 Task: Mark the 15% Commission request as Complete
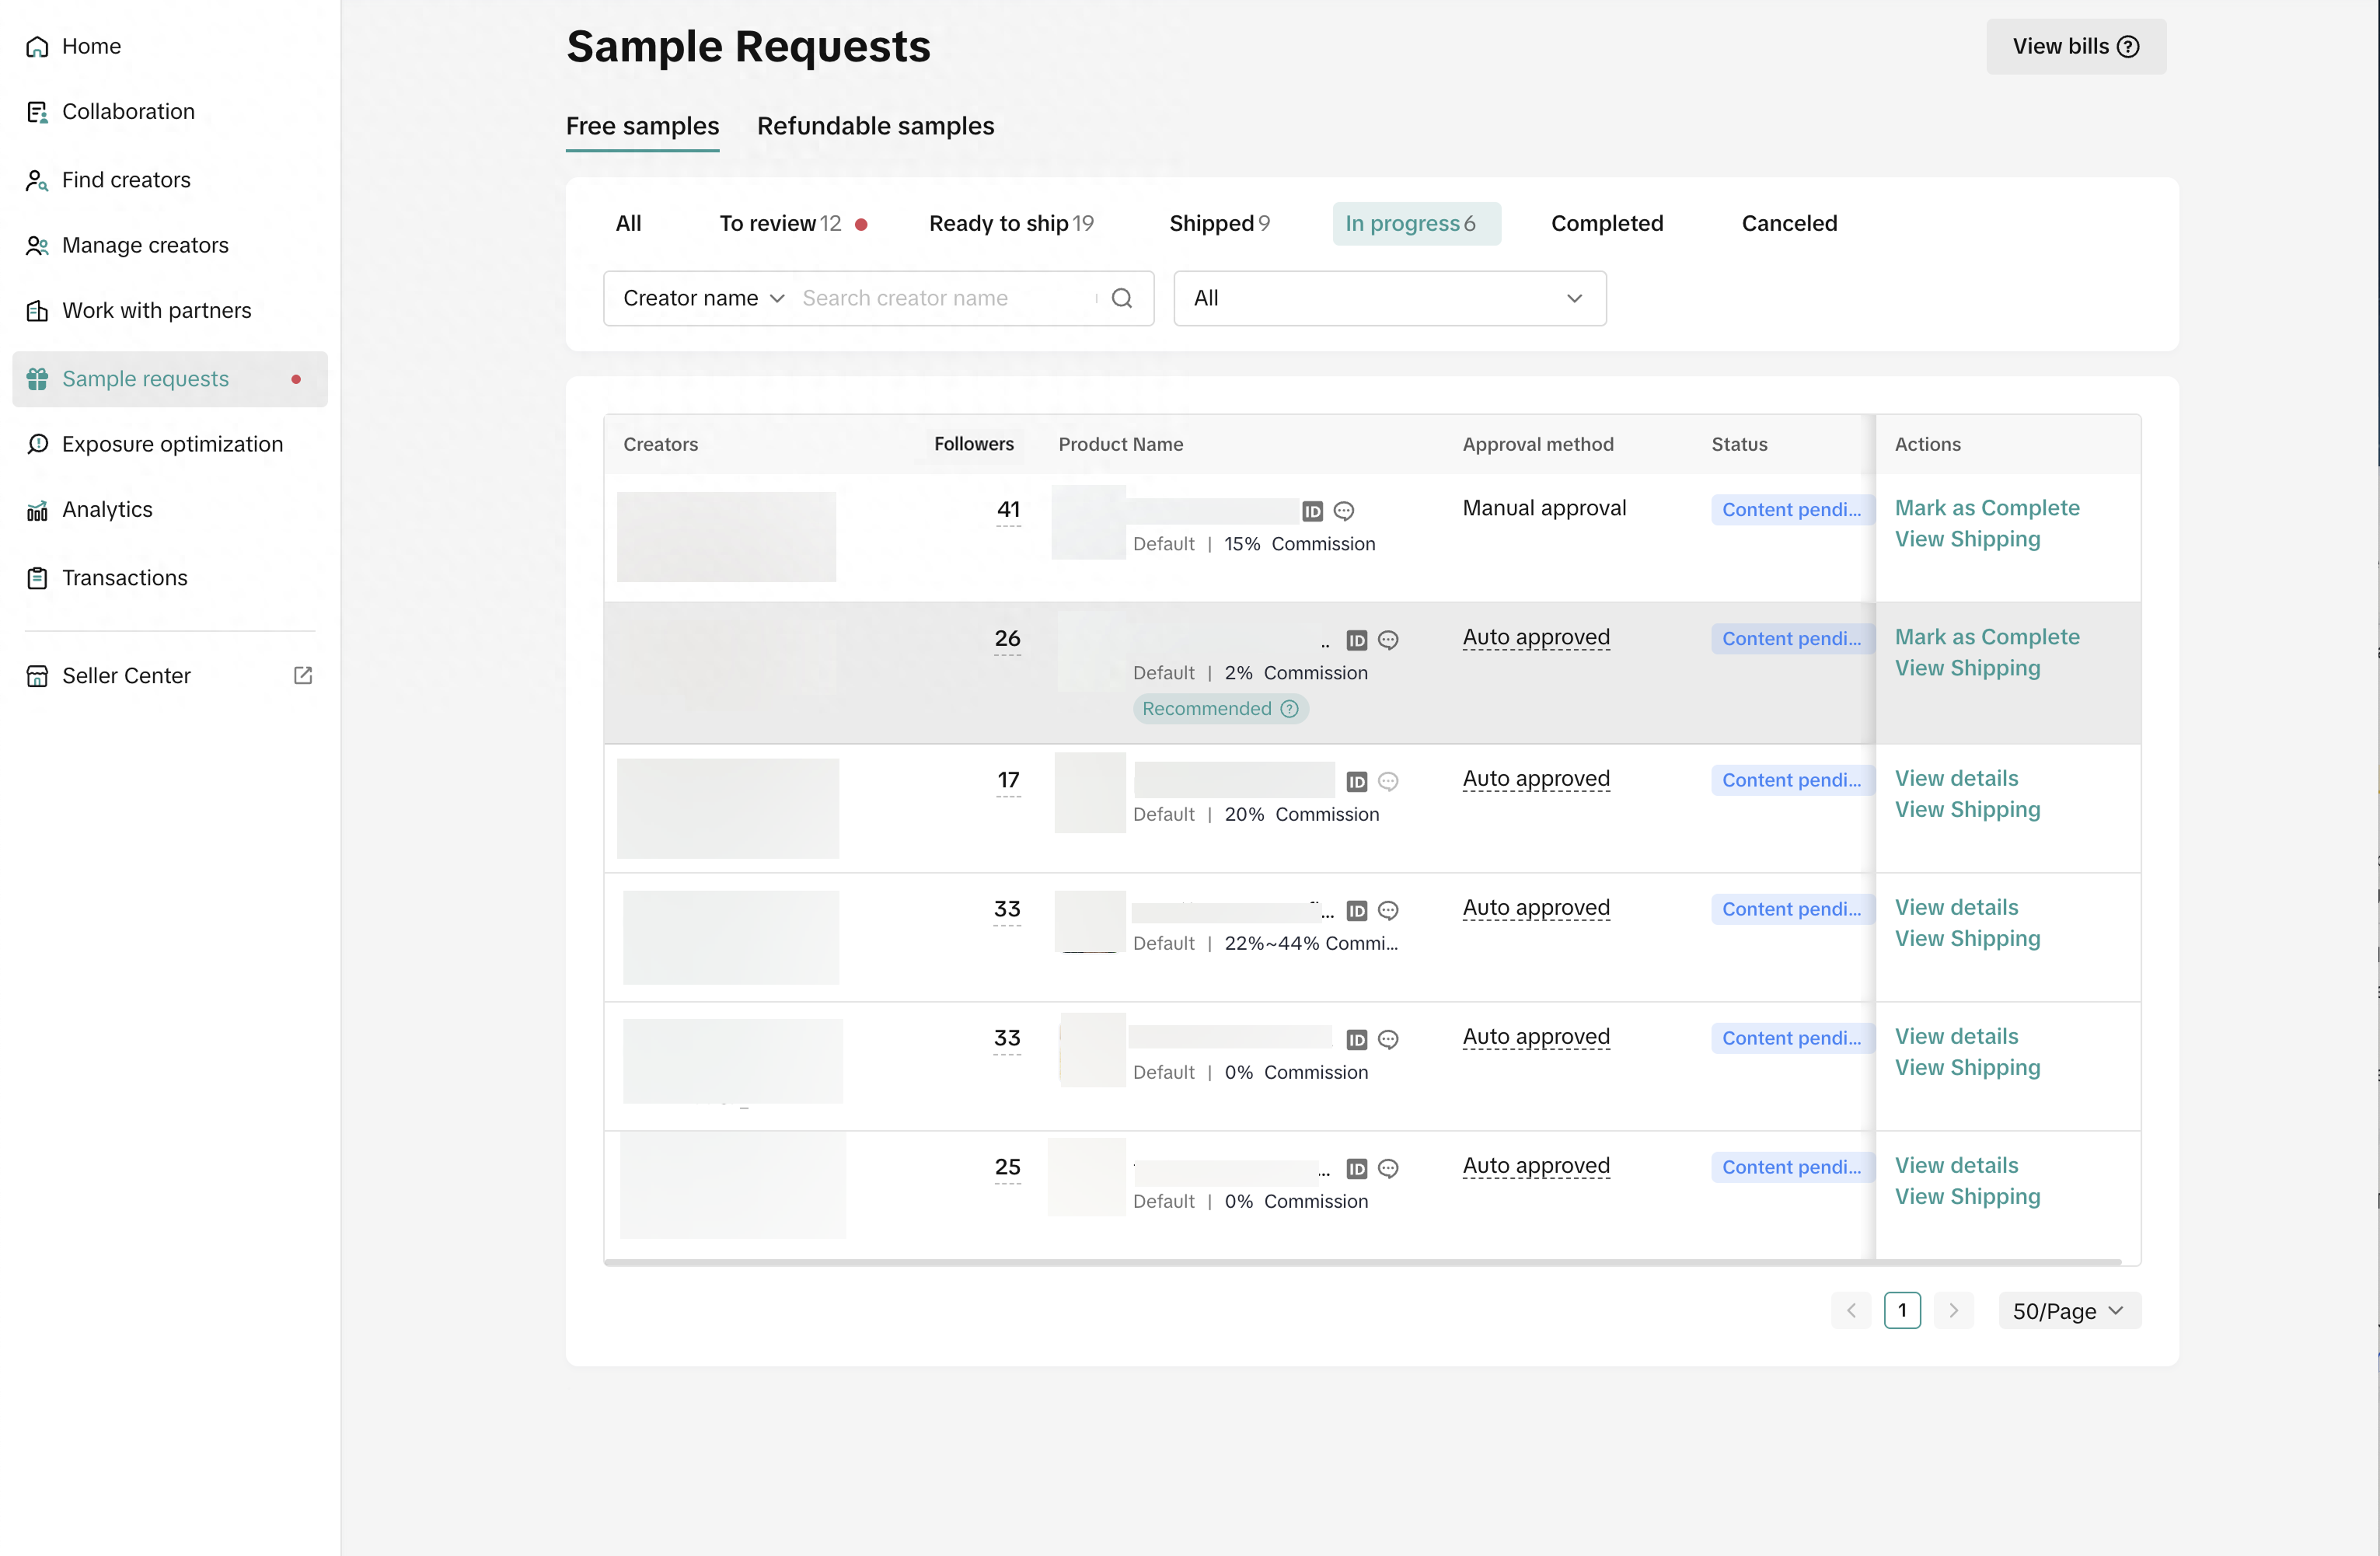click(x=1987, y=508)
